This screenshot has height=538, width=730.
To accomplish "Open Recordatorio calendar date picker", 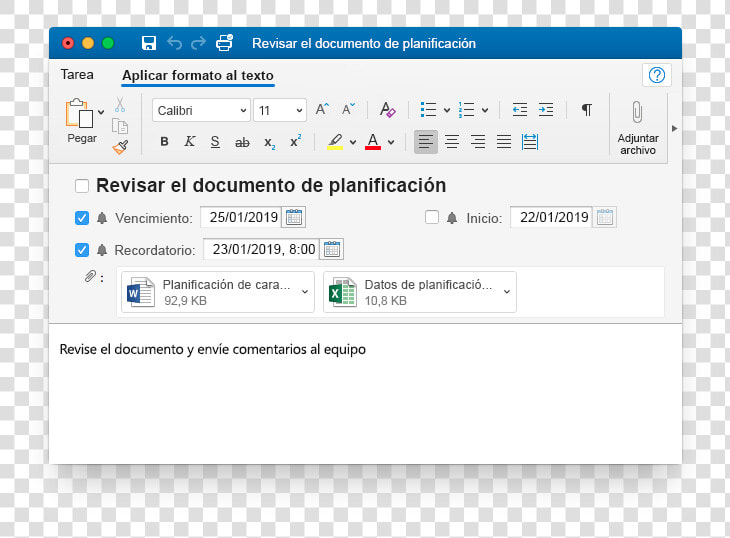I will pyautogui.click(x=331, y=249).
